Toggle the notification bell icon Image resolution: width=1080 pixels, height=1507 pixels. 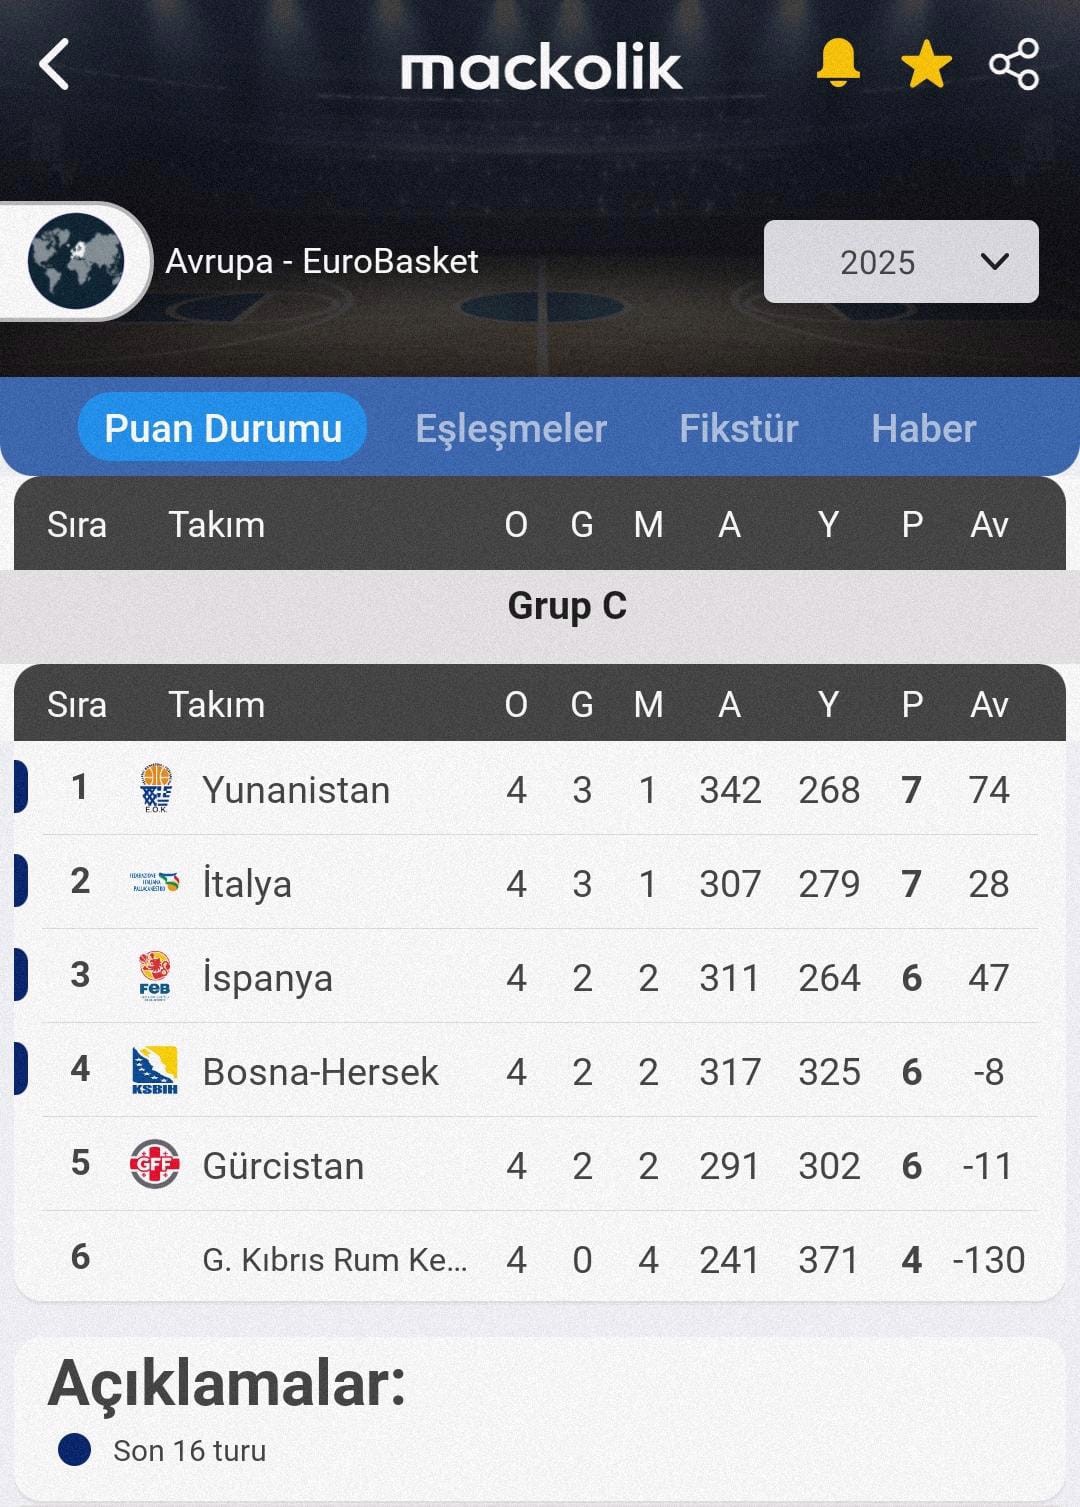coord(838,64)
